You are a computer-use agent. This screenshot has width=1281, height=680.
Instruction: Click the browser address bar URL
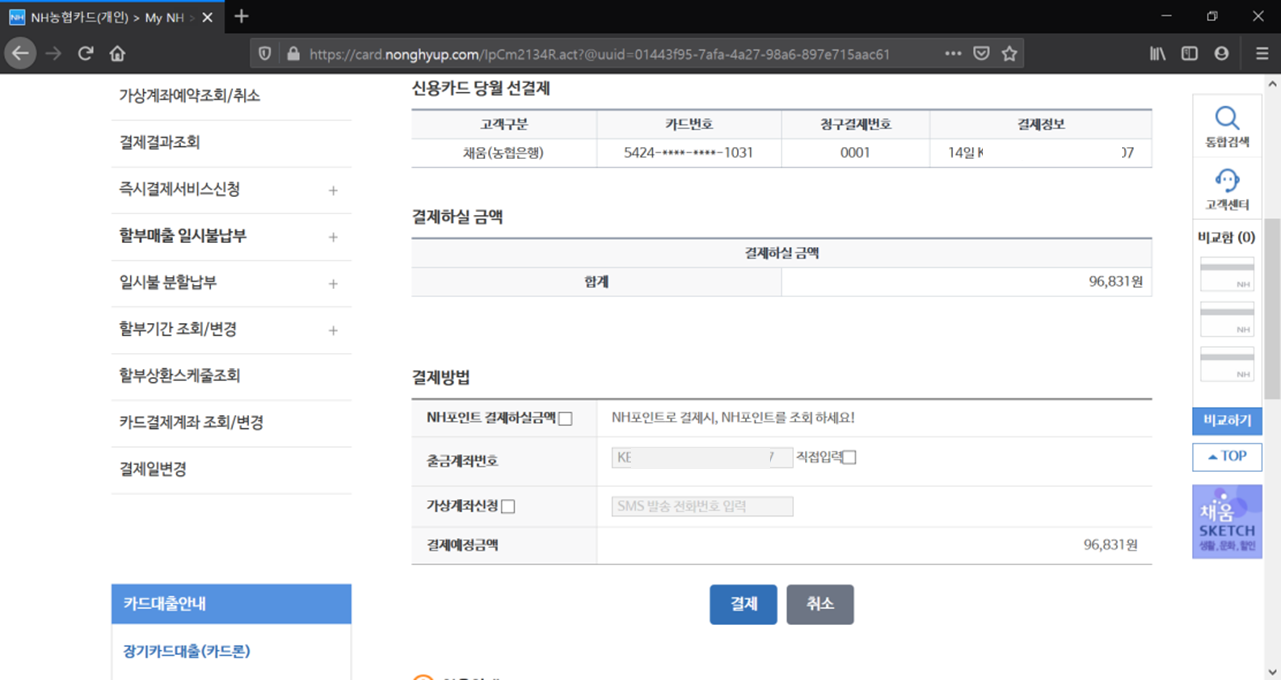pyautogui.click(x=600, y=54)
